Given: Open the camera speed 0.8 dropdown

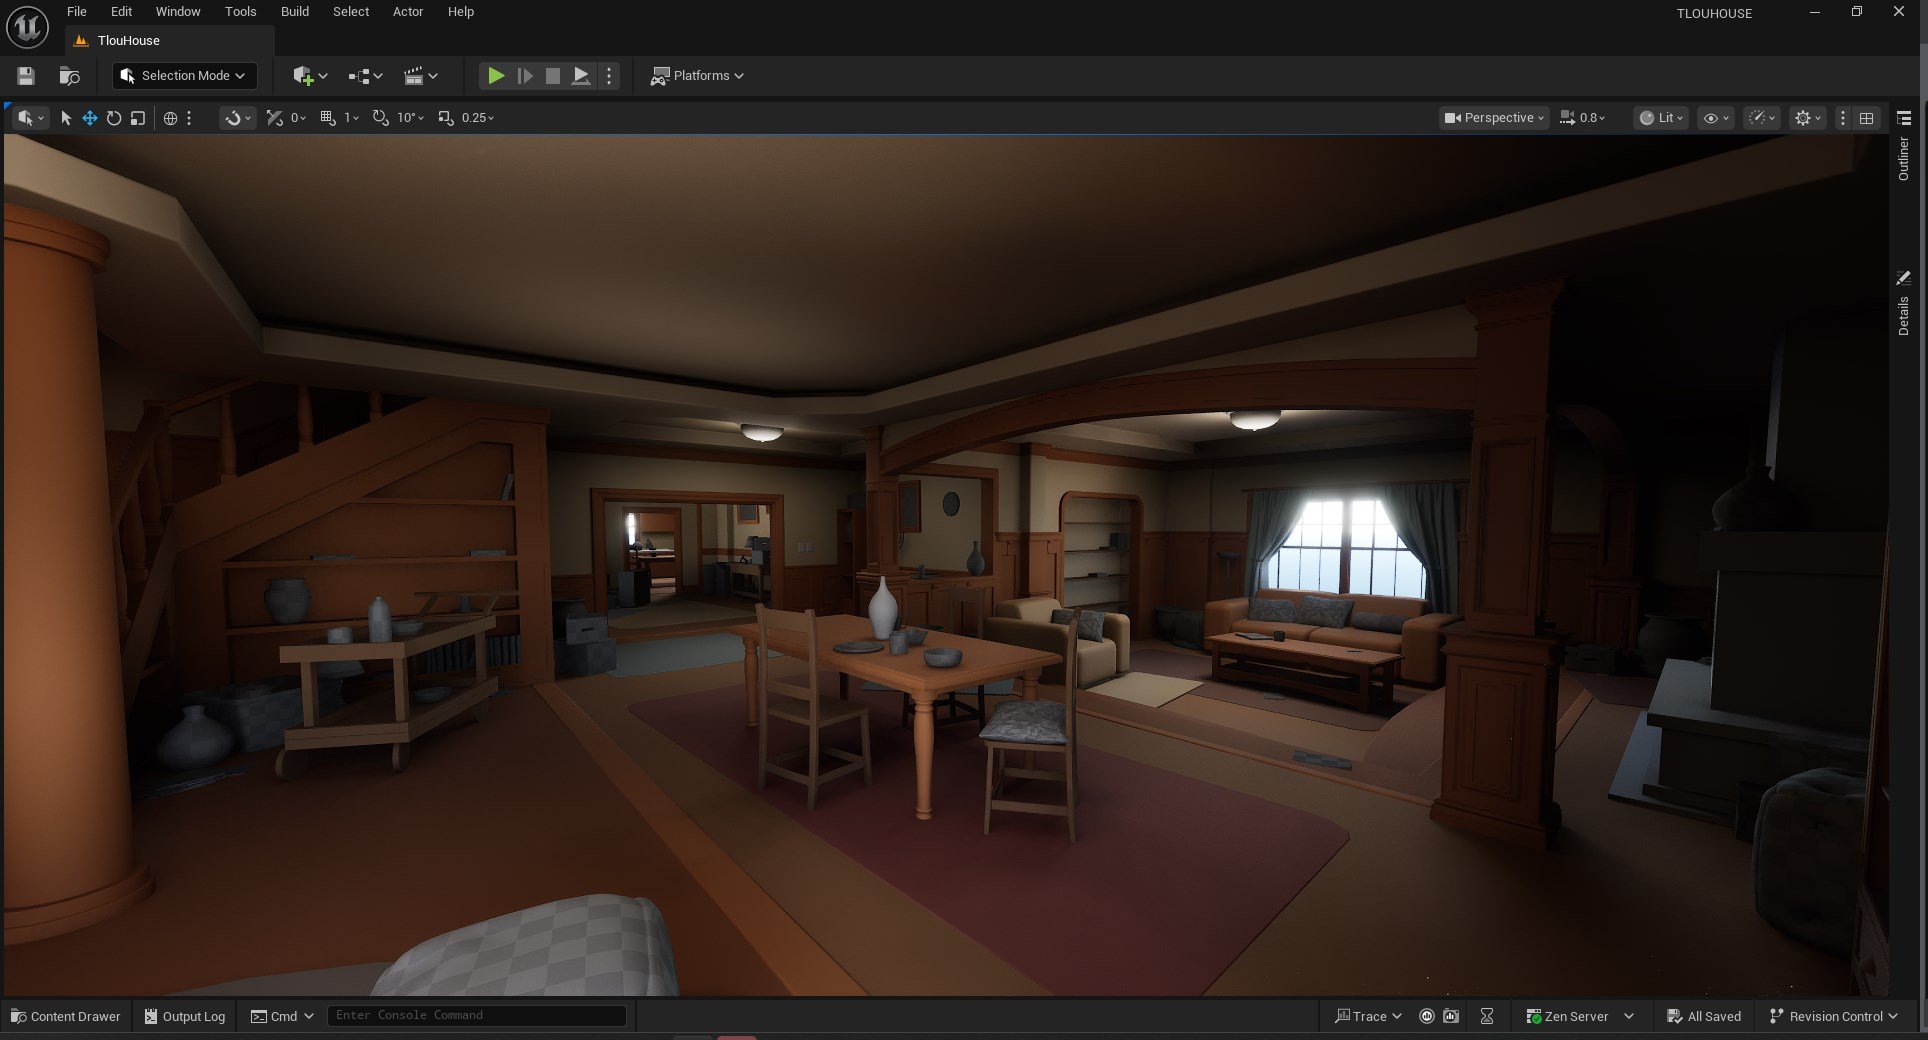Looking at the screenshot, I should click(1583, 118).
